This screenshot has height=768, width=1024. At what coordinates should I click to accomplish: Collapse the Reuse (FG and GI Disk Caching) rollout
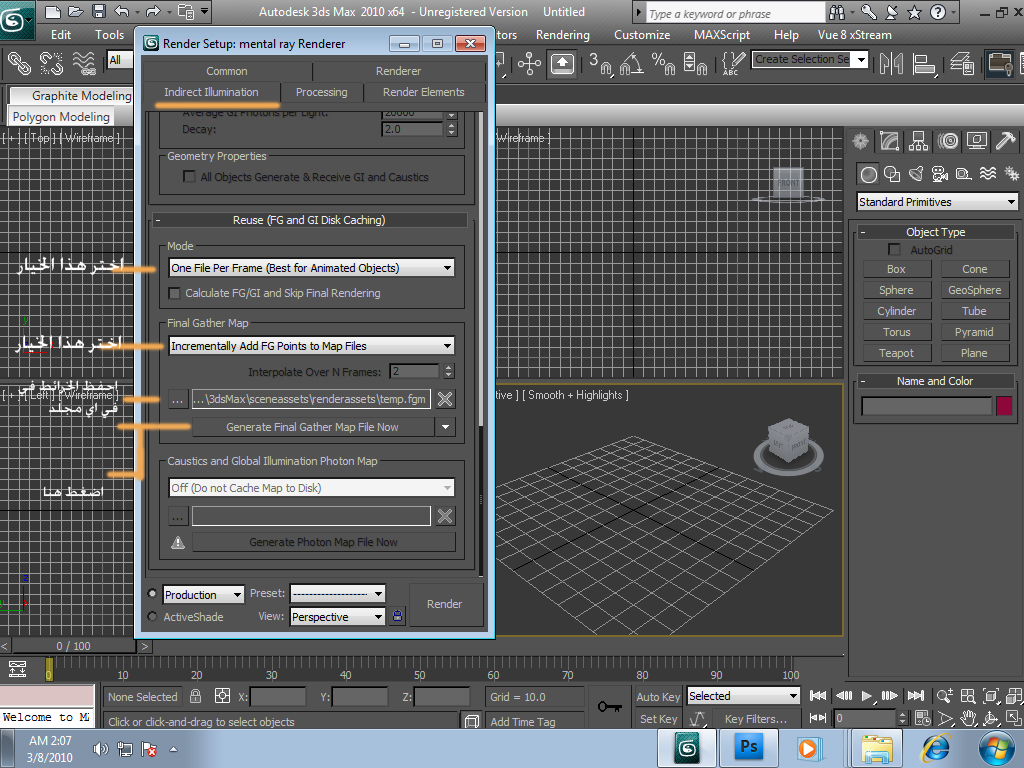(x=309, y=220)
